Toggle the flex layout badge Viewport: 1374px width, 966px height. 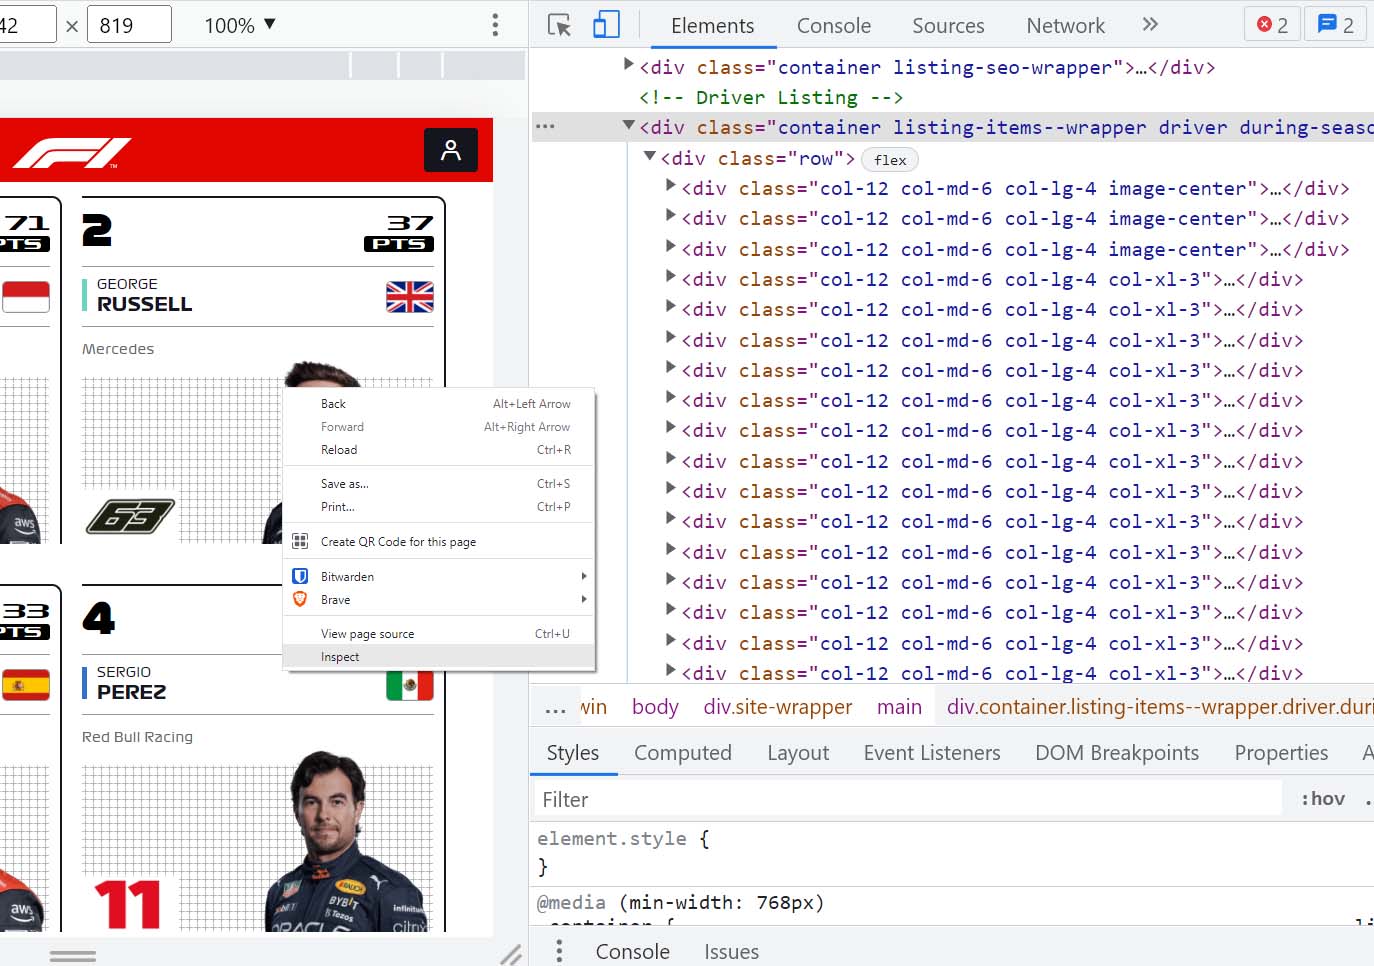889,160
